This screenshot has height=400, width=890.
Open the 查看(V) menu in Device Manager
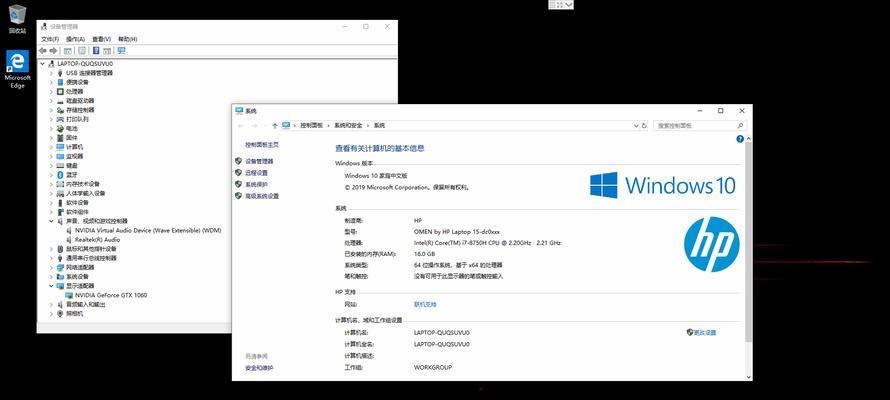[x=102, y=39]
